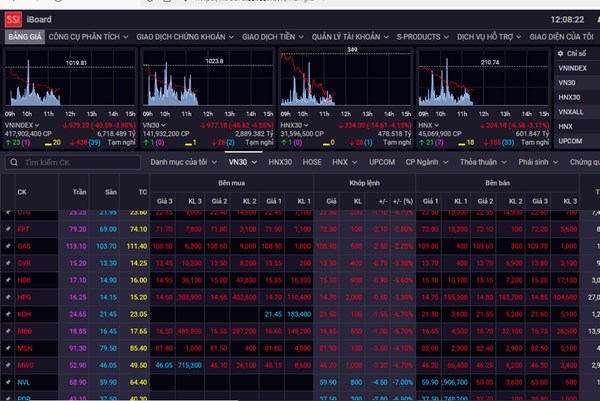Open the MWG stock symbol

coord(25,365)
